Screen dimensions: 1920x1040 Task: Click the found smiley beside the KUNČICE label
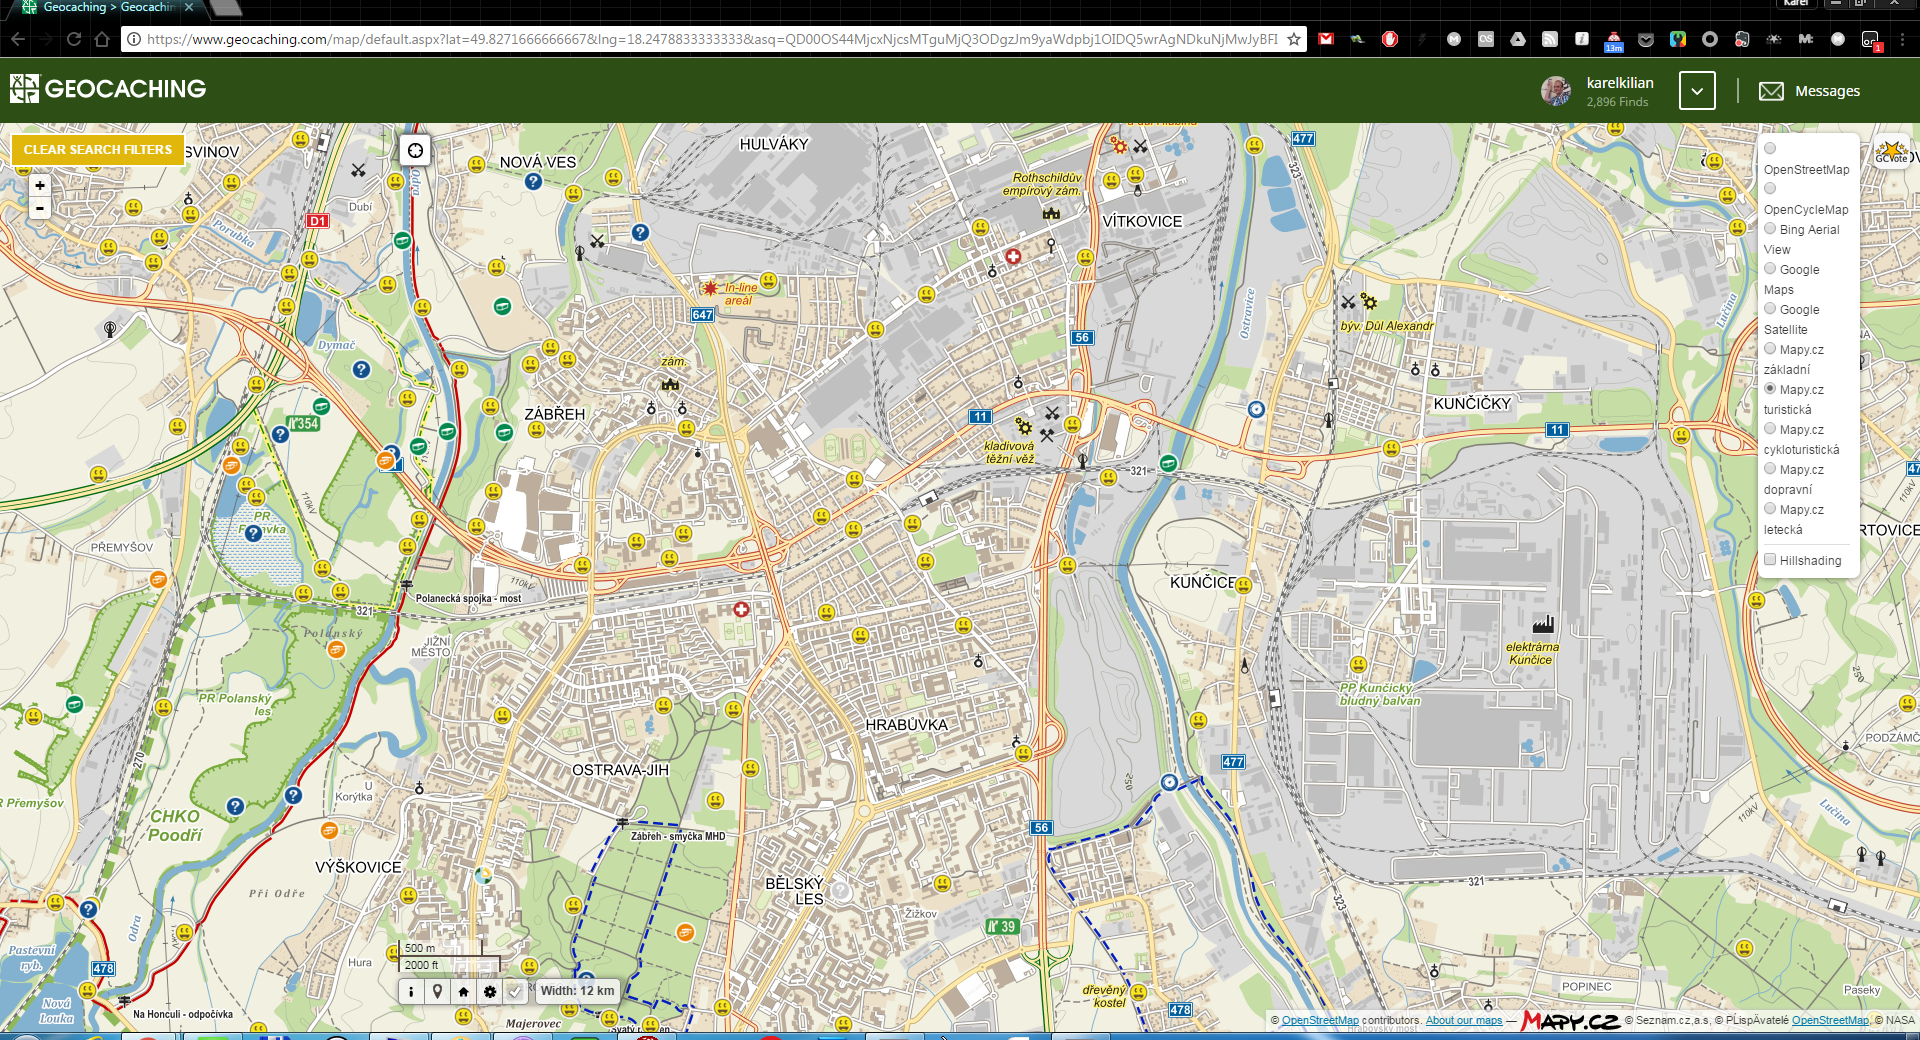pyautogui.click(x=1244, y=585)
